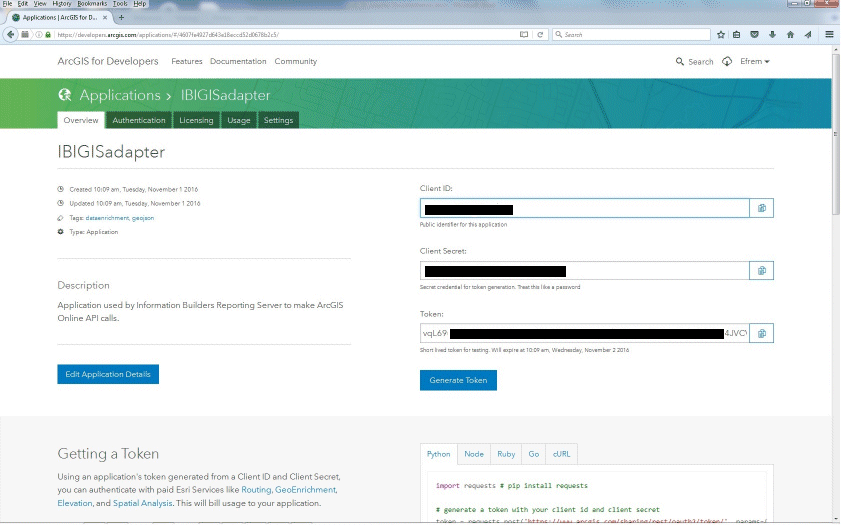Image resolution: width=843 pixels, height=525 pixels.
Task: Switch to the Settings tab
Action: point(278,120)
